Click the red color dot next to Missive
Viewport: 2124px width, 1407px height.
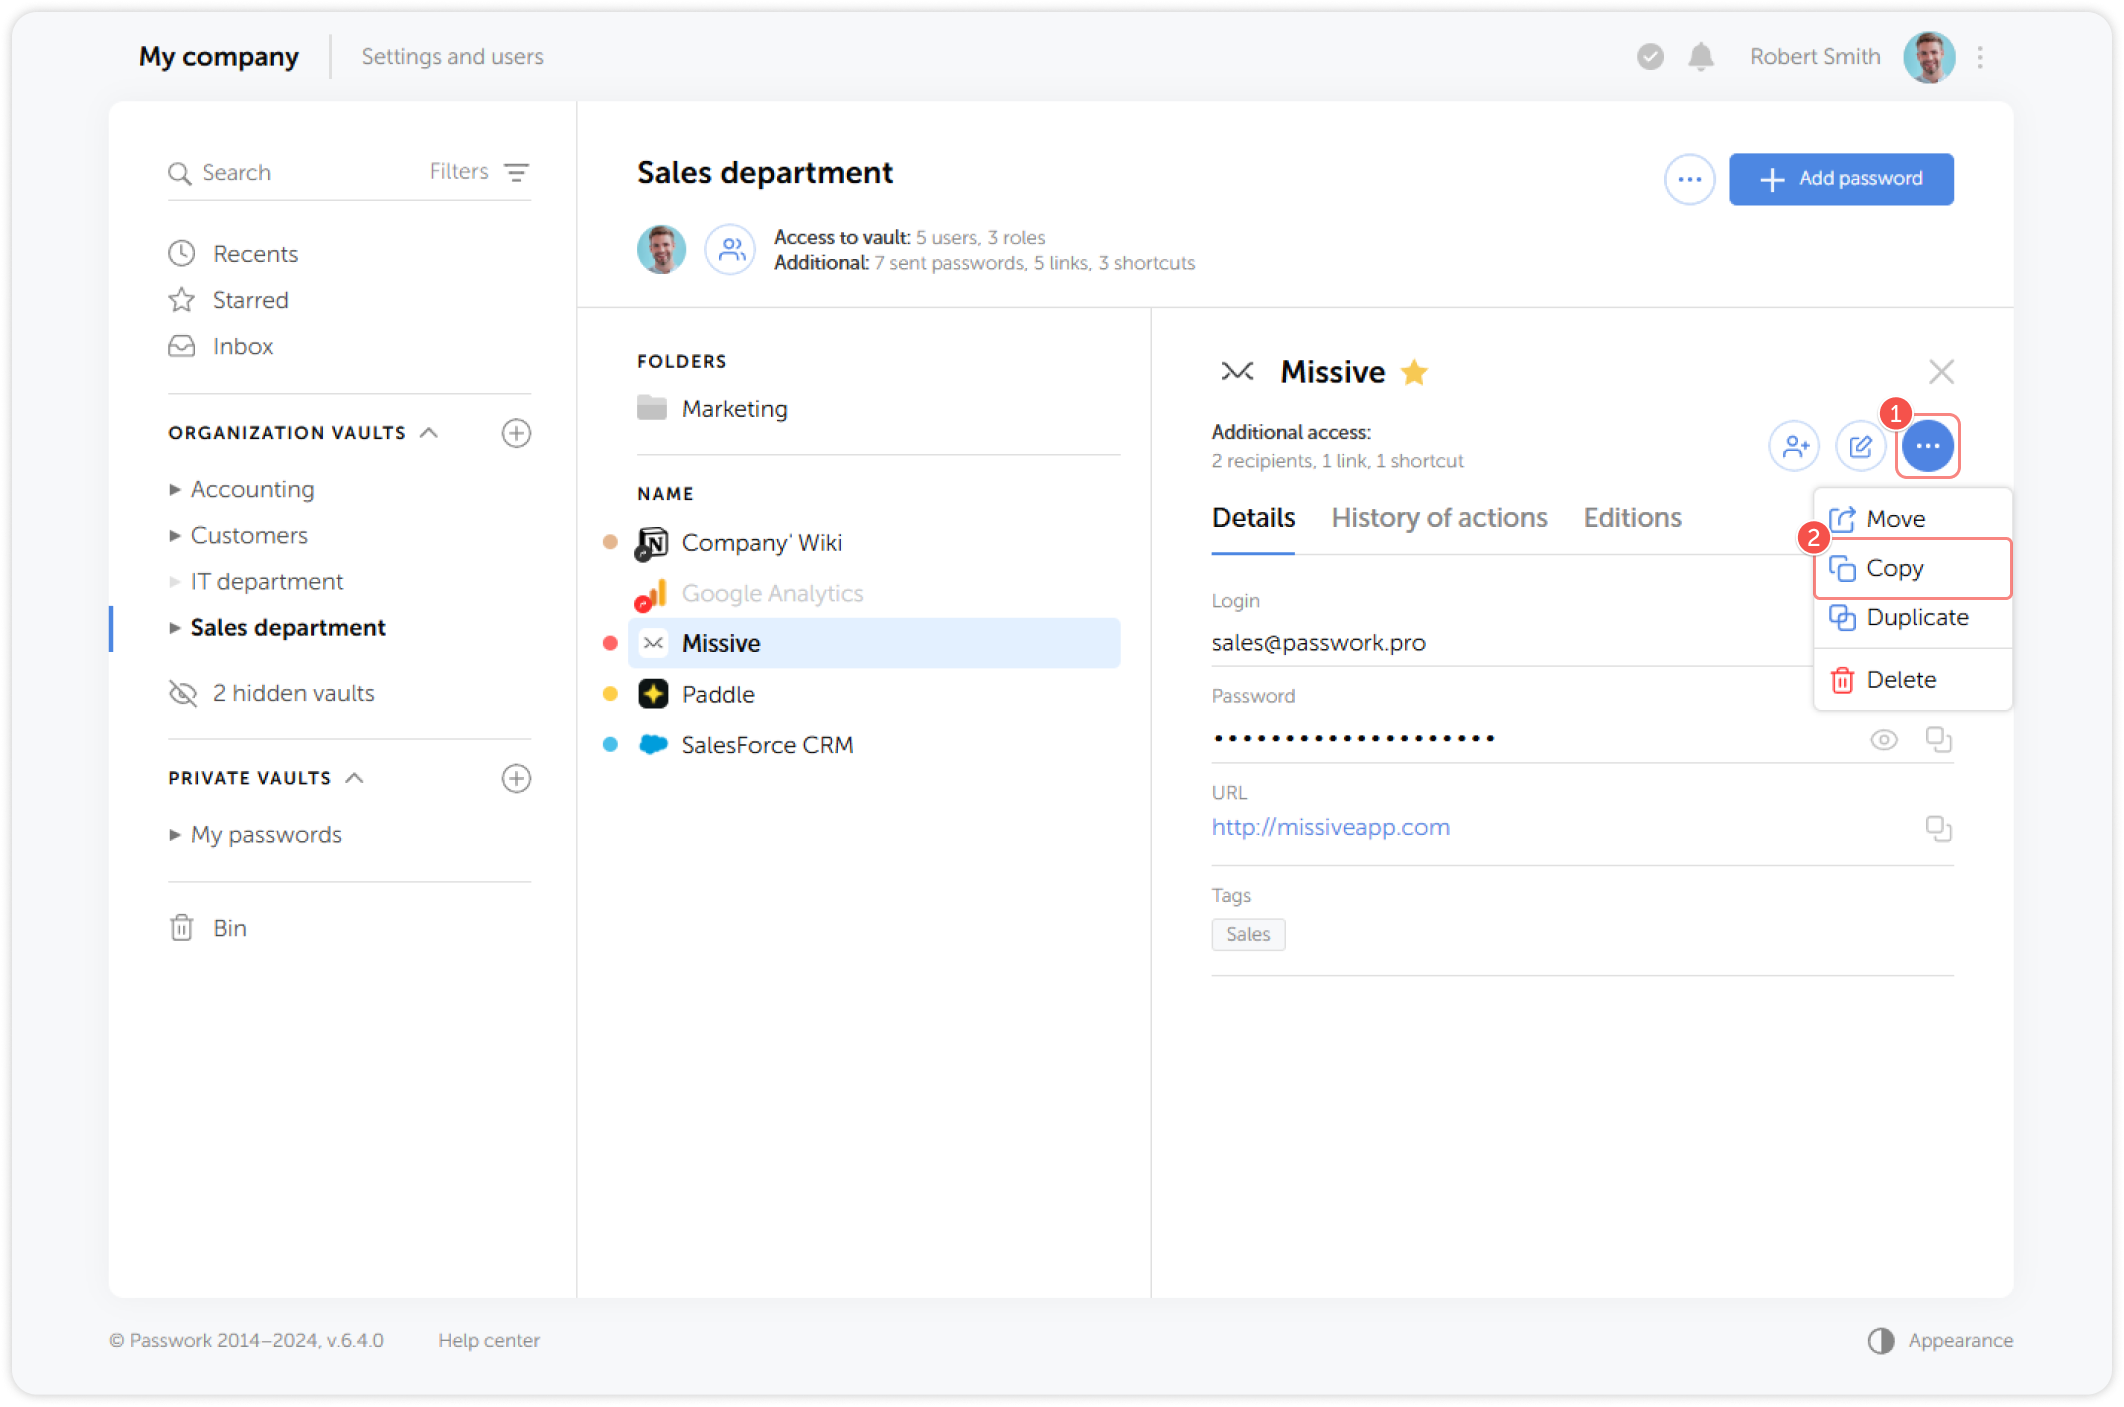point(610,643)
